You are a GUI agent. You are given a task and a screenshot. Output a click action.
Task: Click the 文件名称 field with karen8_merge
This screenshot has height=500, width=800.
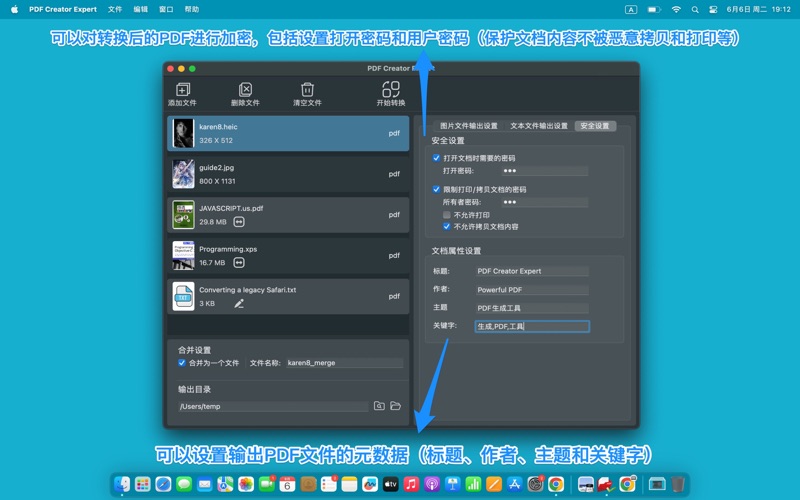click(x=344, y=363)
